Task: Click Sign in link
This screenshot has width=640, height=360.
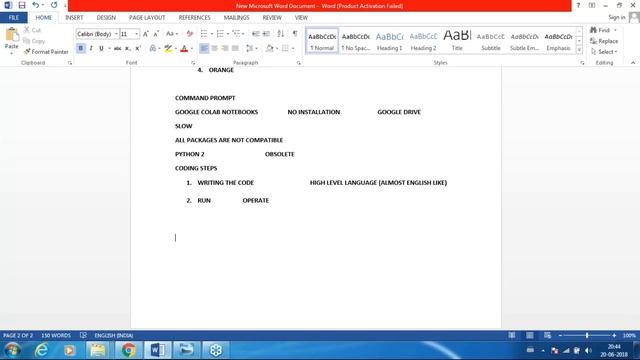Action: [616, 17]
